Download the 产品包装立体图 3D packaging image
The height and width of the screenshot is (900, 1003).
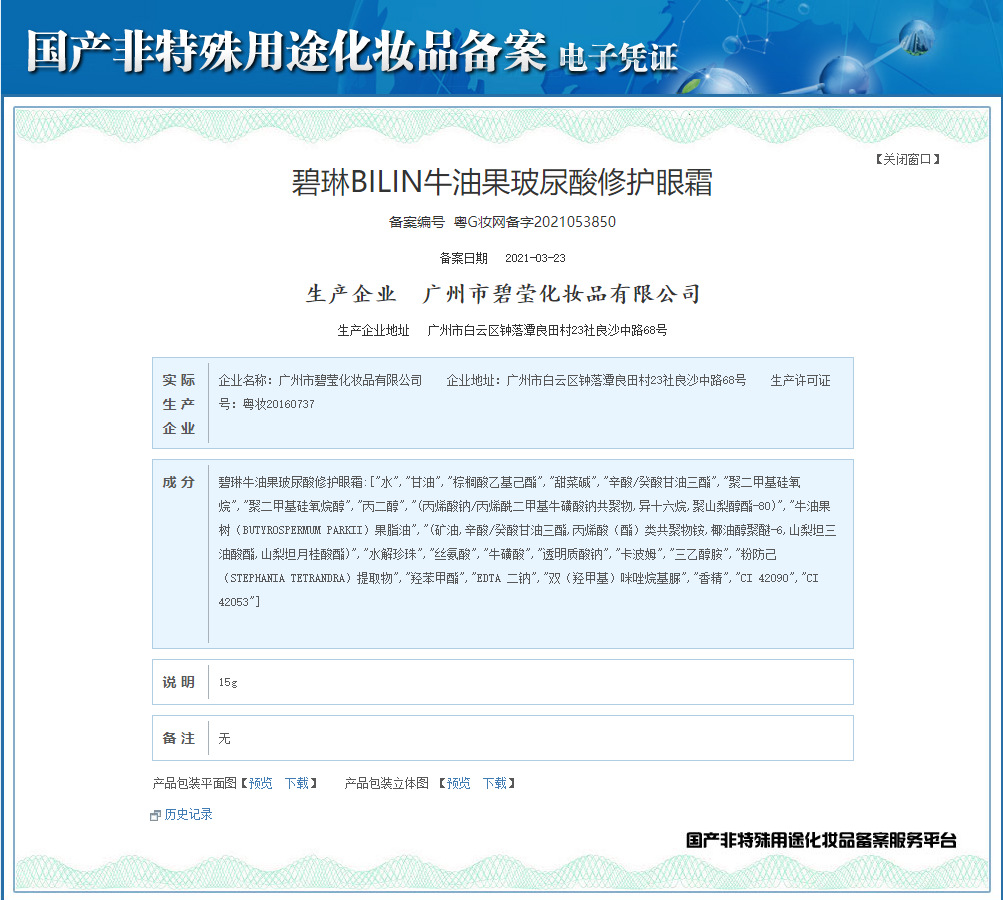(494, 783)
